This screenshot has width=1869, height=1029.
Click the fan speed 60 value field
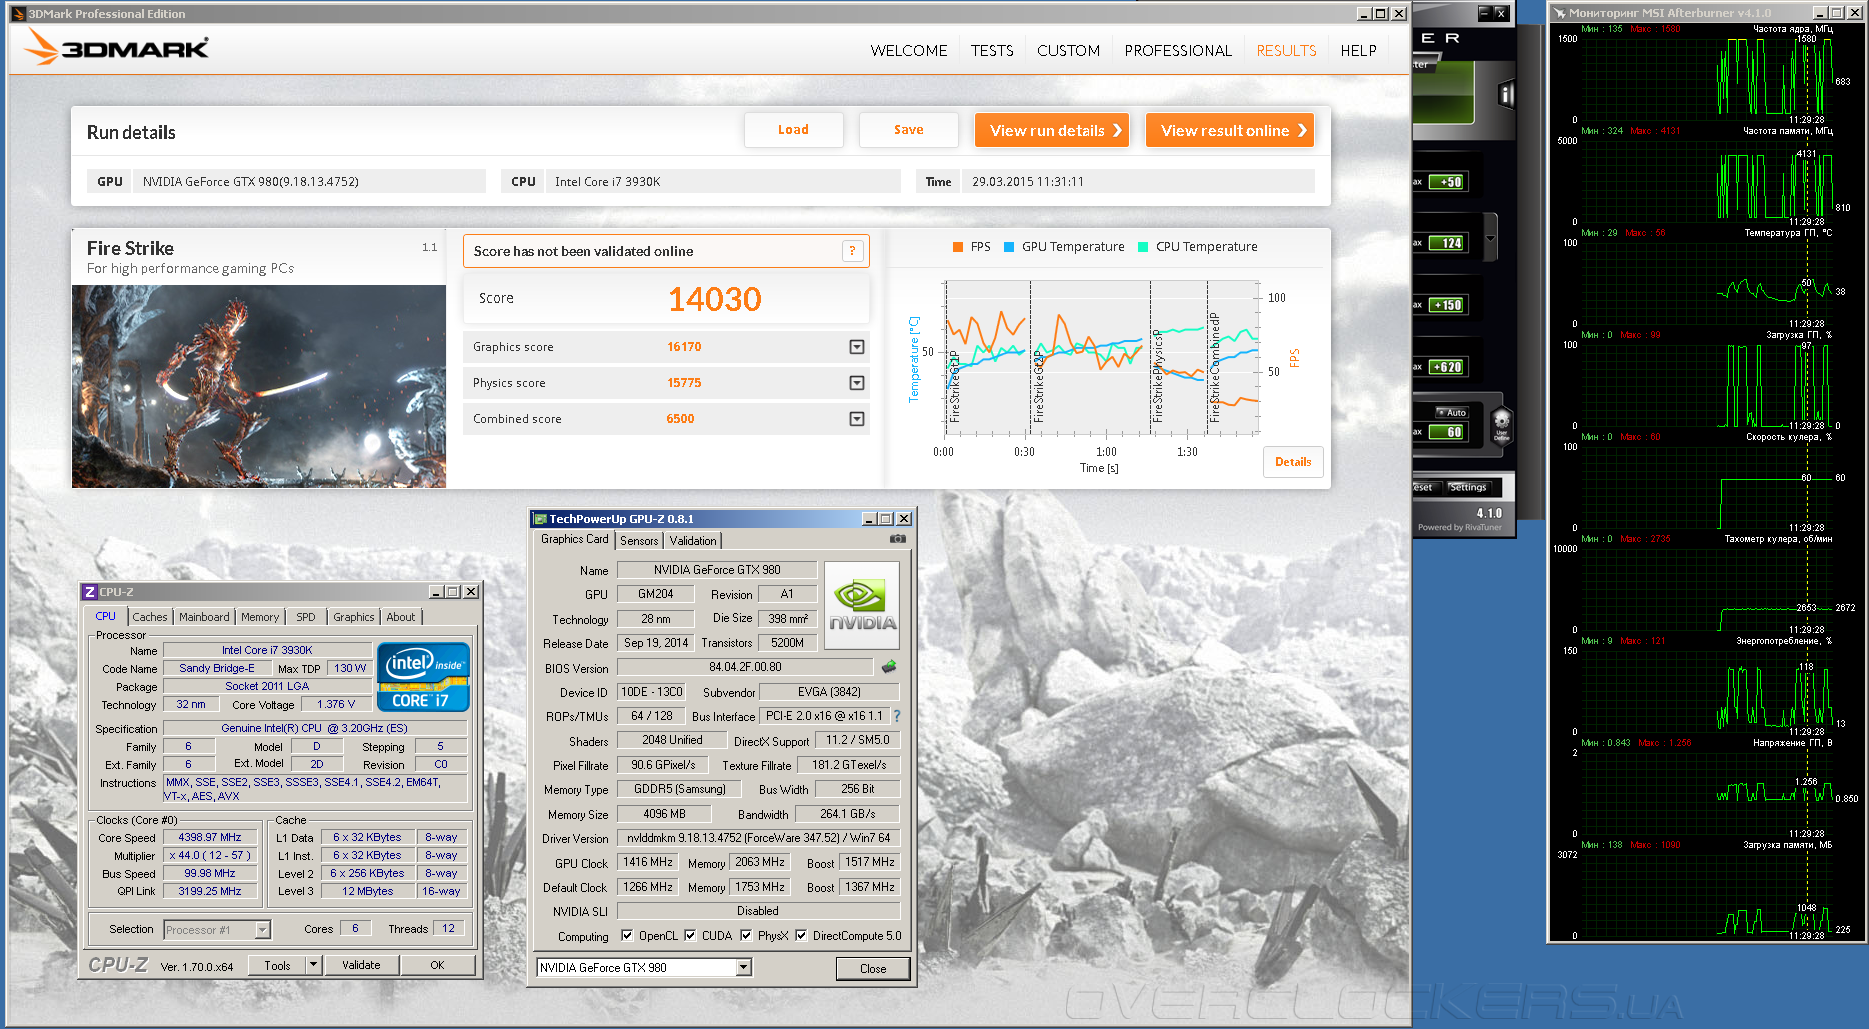[1446, 432]
